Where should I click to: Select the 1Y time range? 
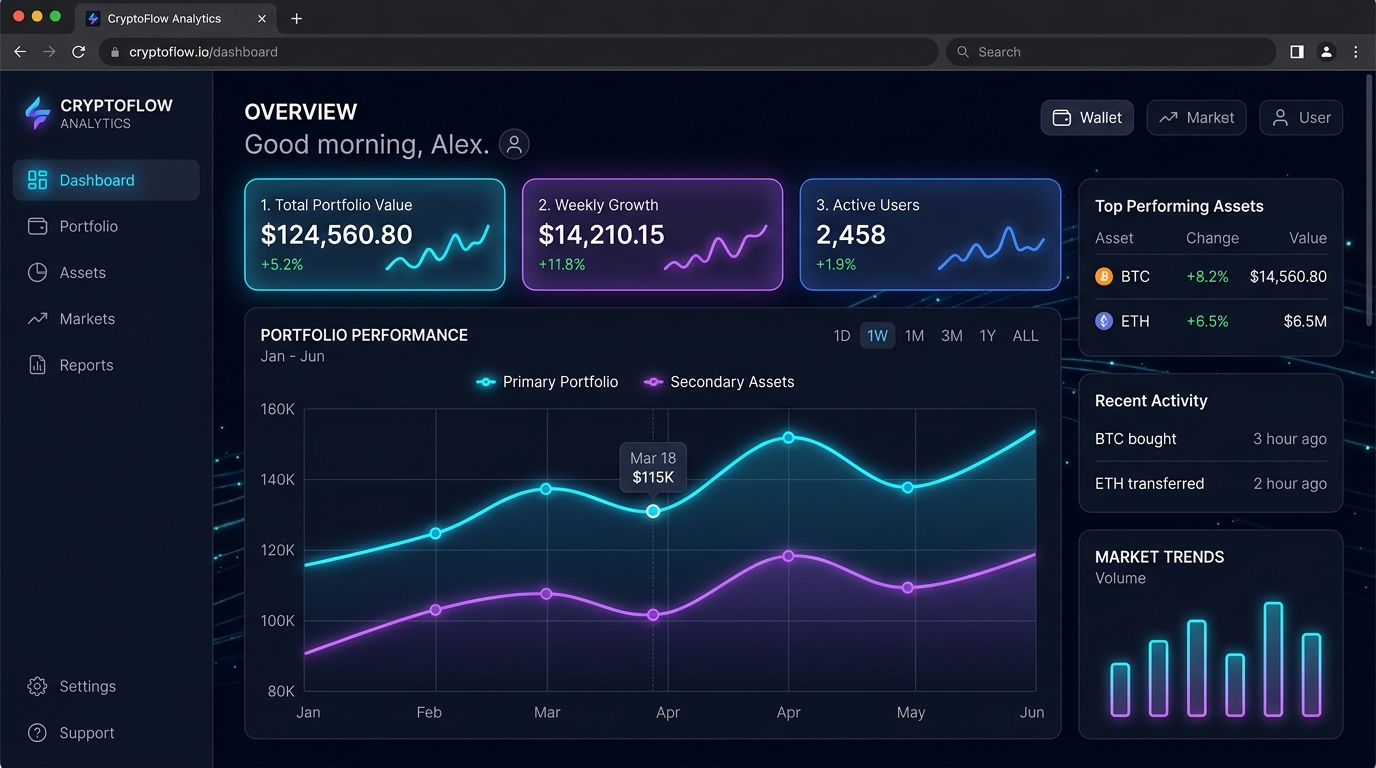pos(988,336)
